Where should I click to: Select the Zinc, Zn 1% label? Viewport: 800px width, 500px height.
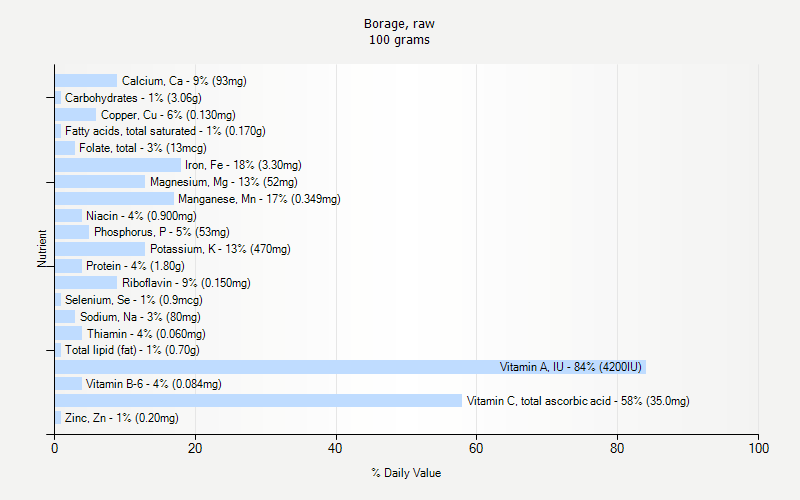point(121,418)
